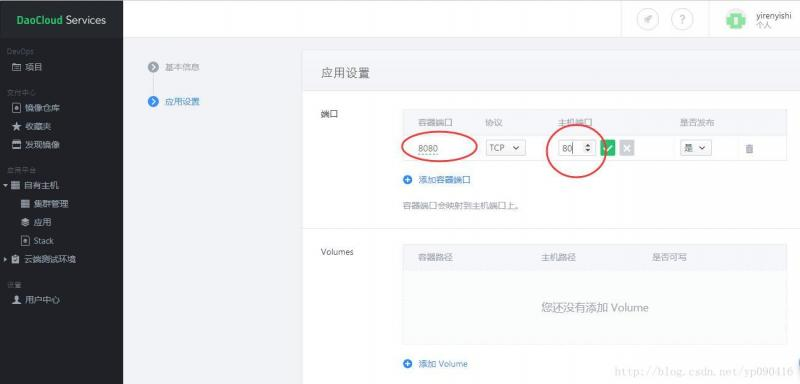The width and height of the screenshot is (800, 384).
Task: Click the rocket icon in top bar
Action: 648,20
